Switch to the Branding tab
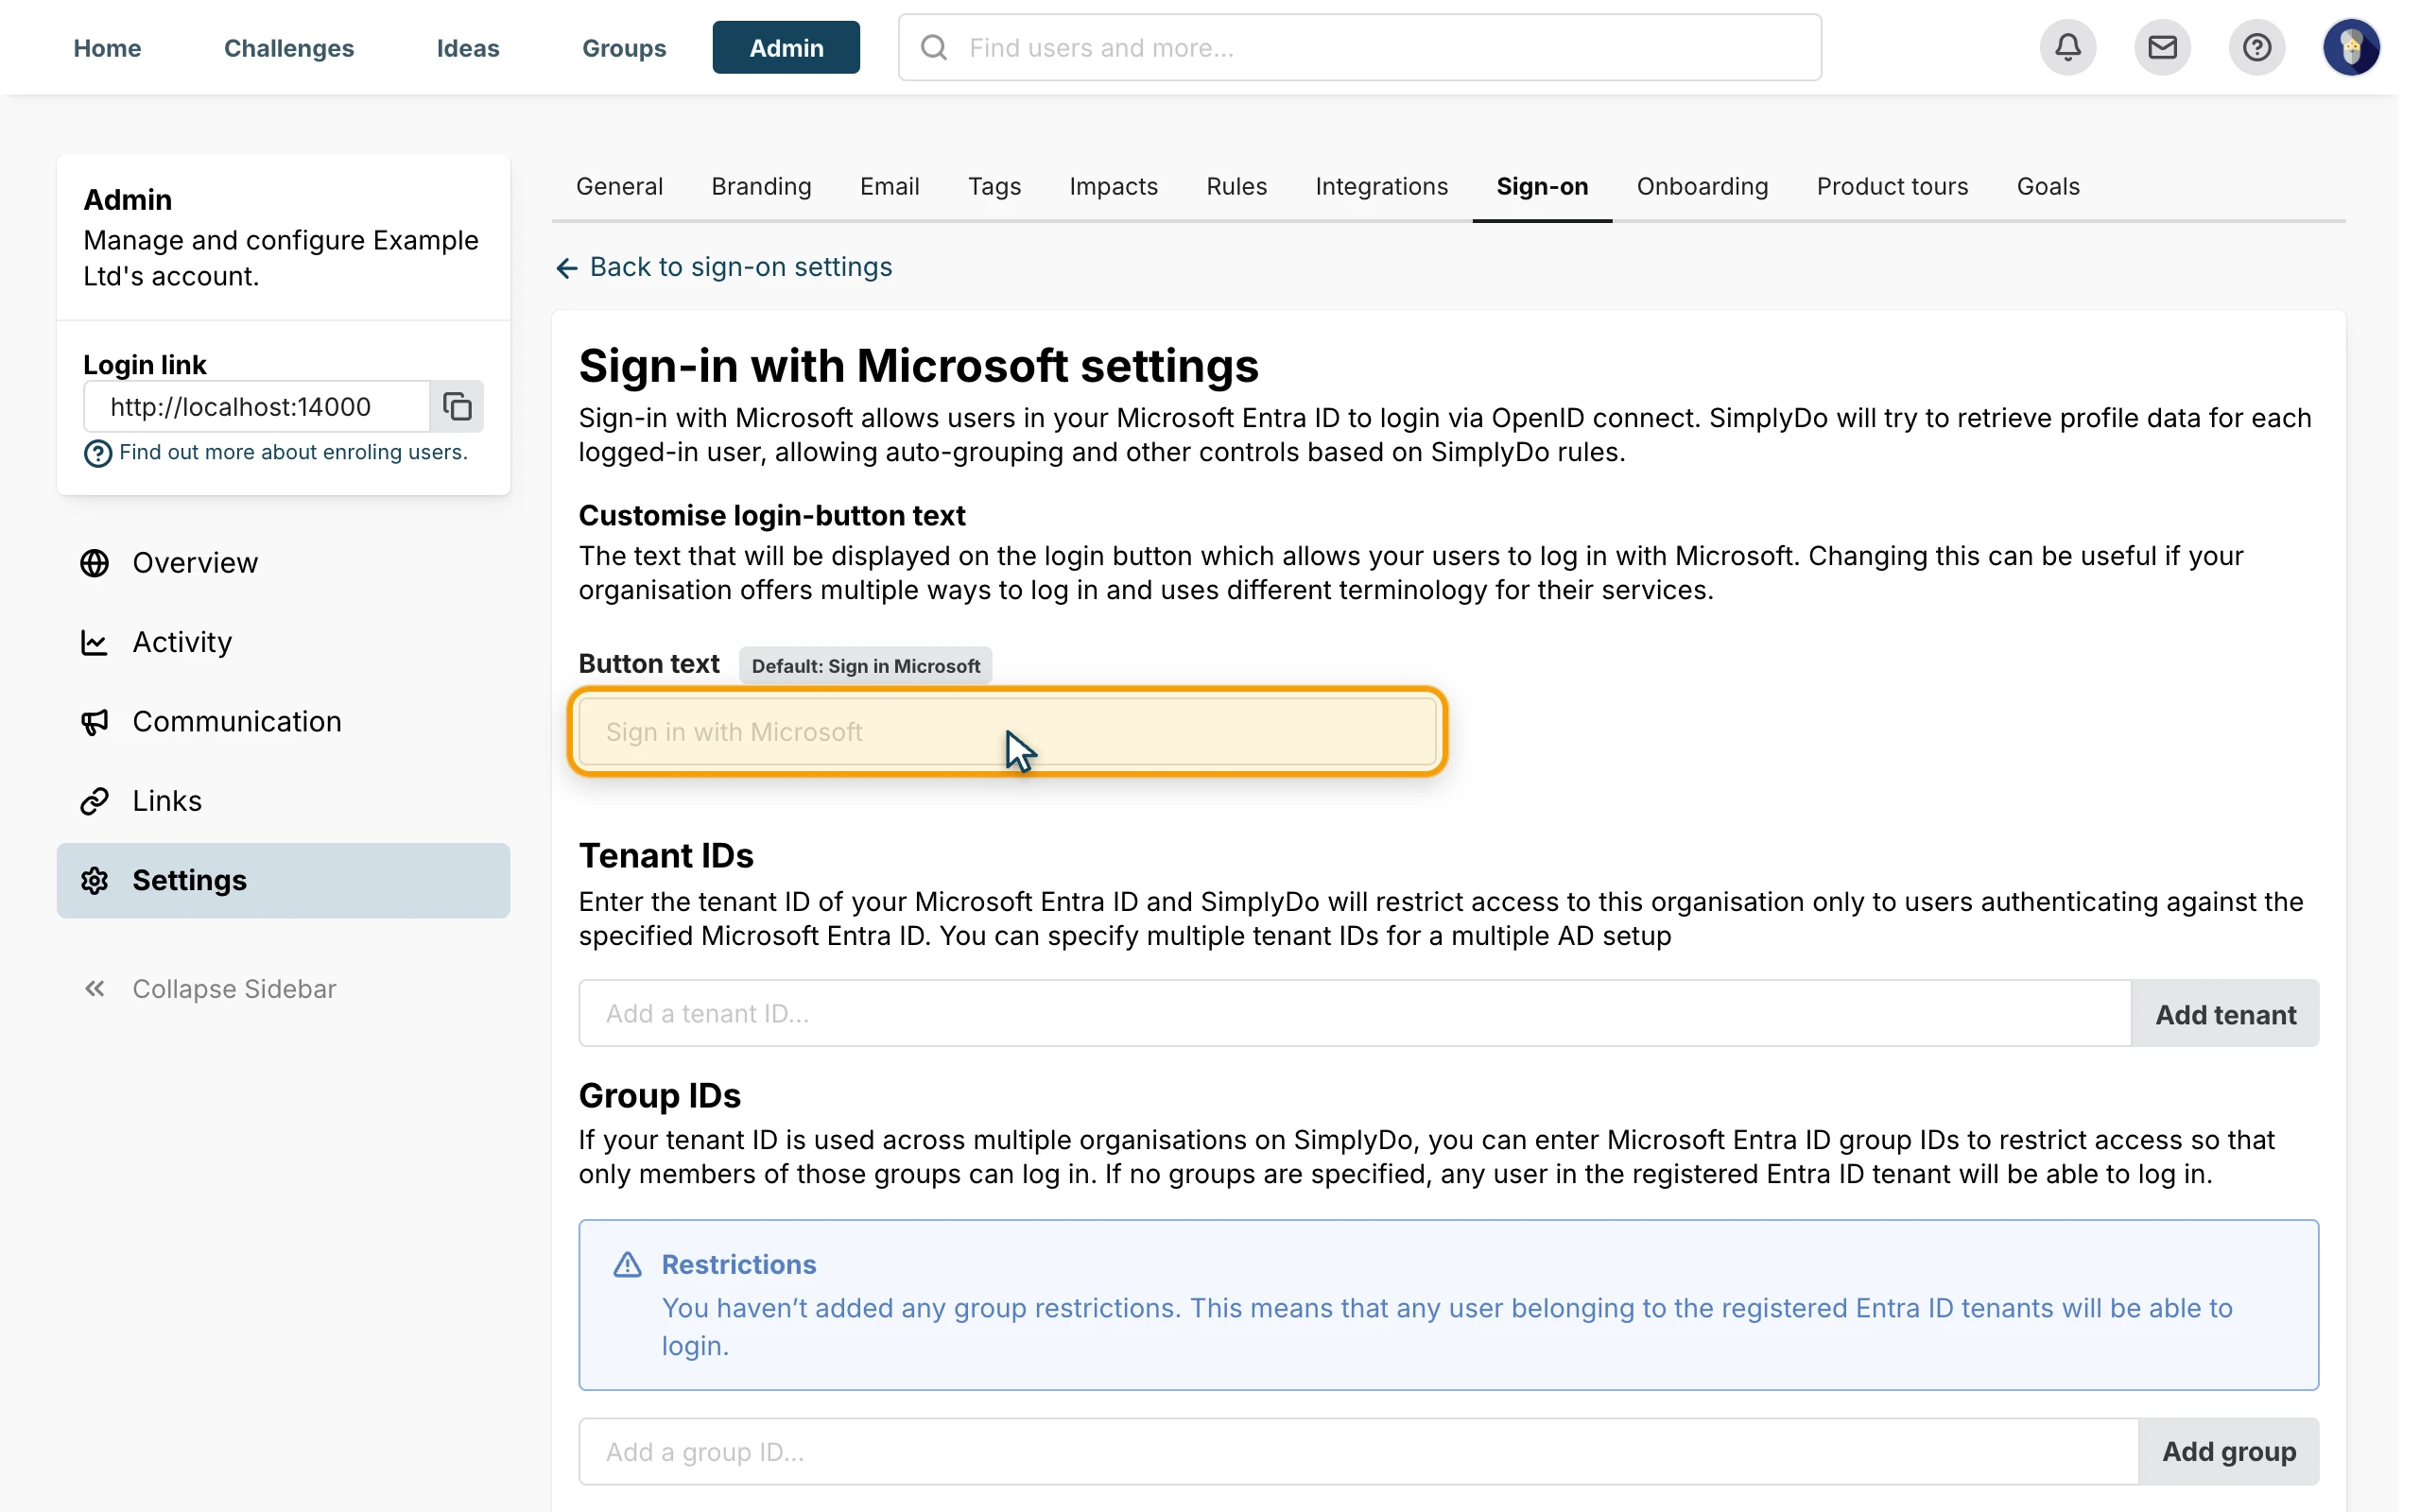The width and height of the screenshot is (2420, 1512). 761,187
